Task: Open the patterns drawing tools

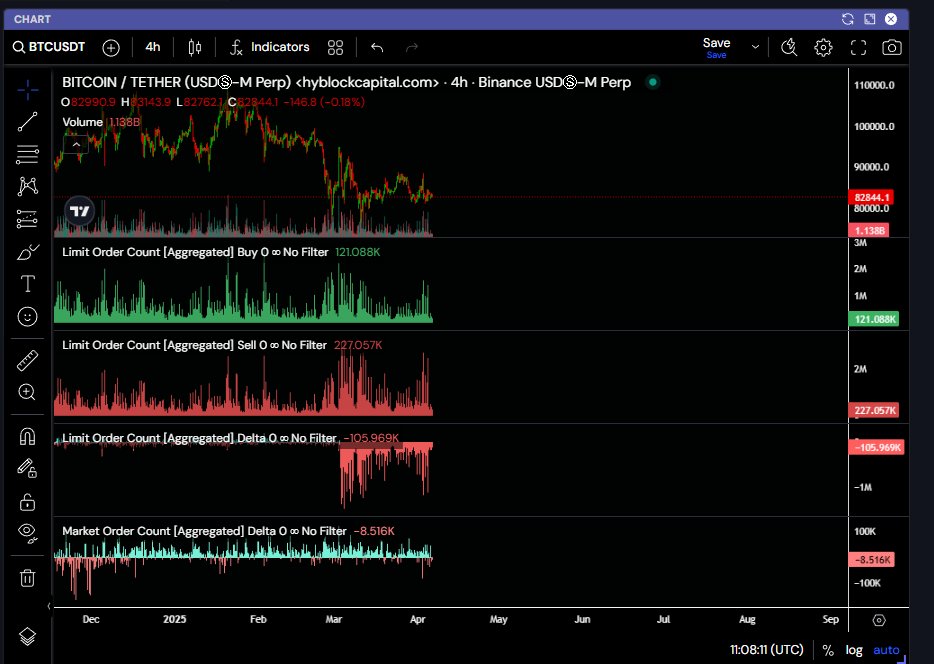Action: (x=27, y=186)
